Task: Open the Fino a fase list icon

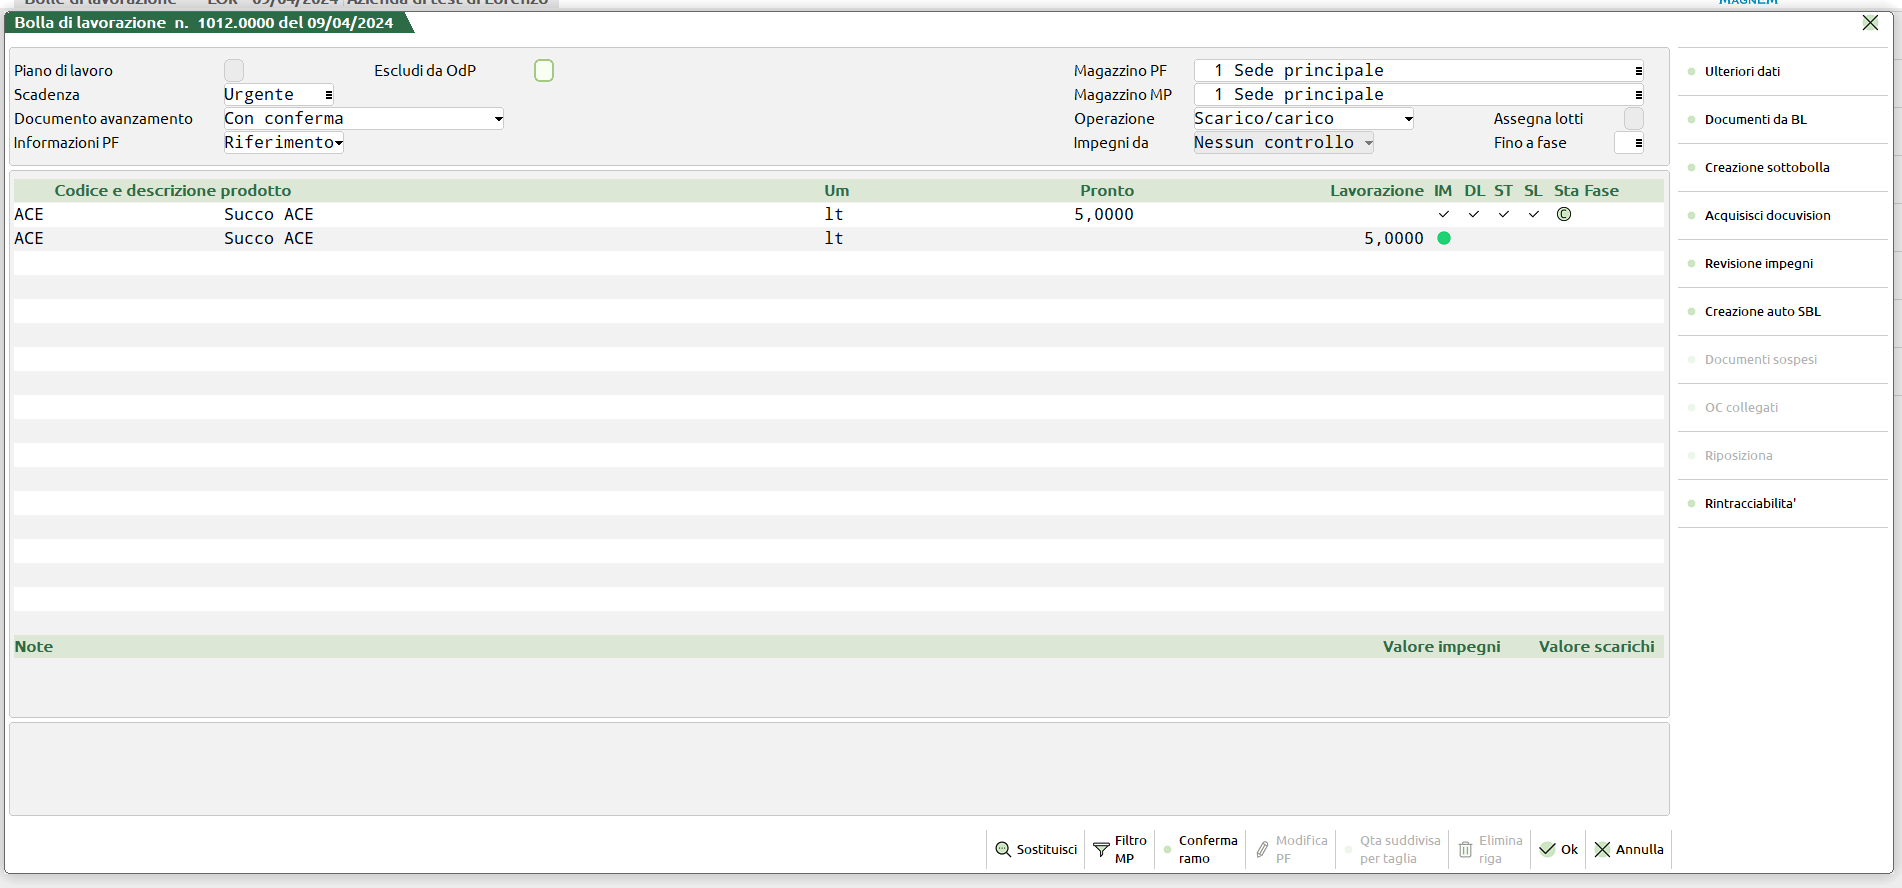Action: click(x=1638, y=143)
